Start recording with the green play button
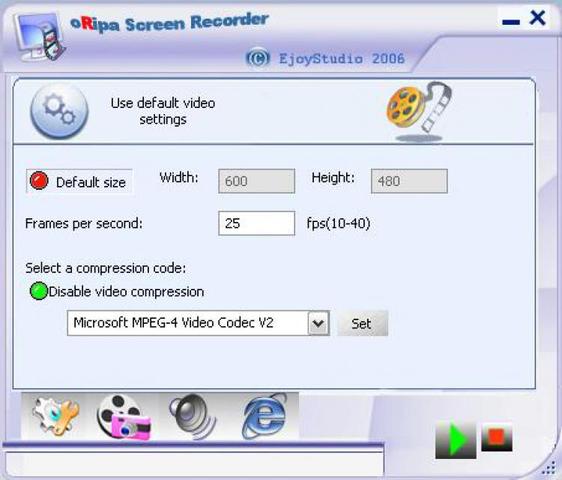 pyautogui.click(x=456, y=439)
